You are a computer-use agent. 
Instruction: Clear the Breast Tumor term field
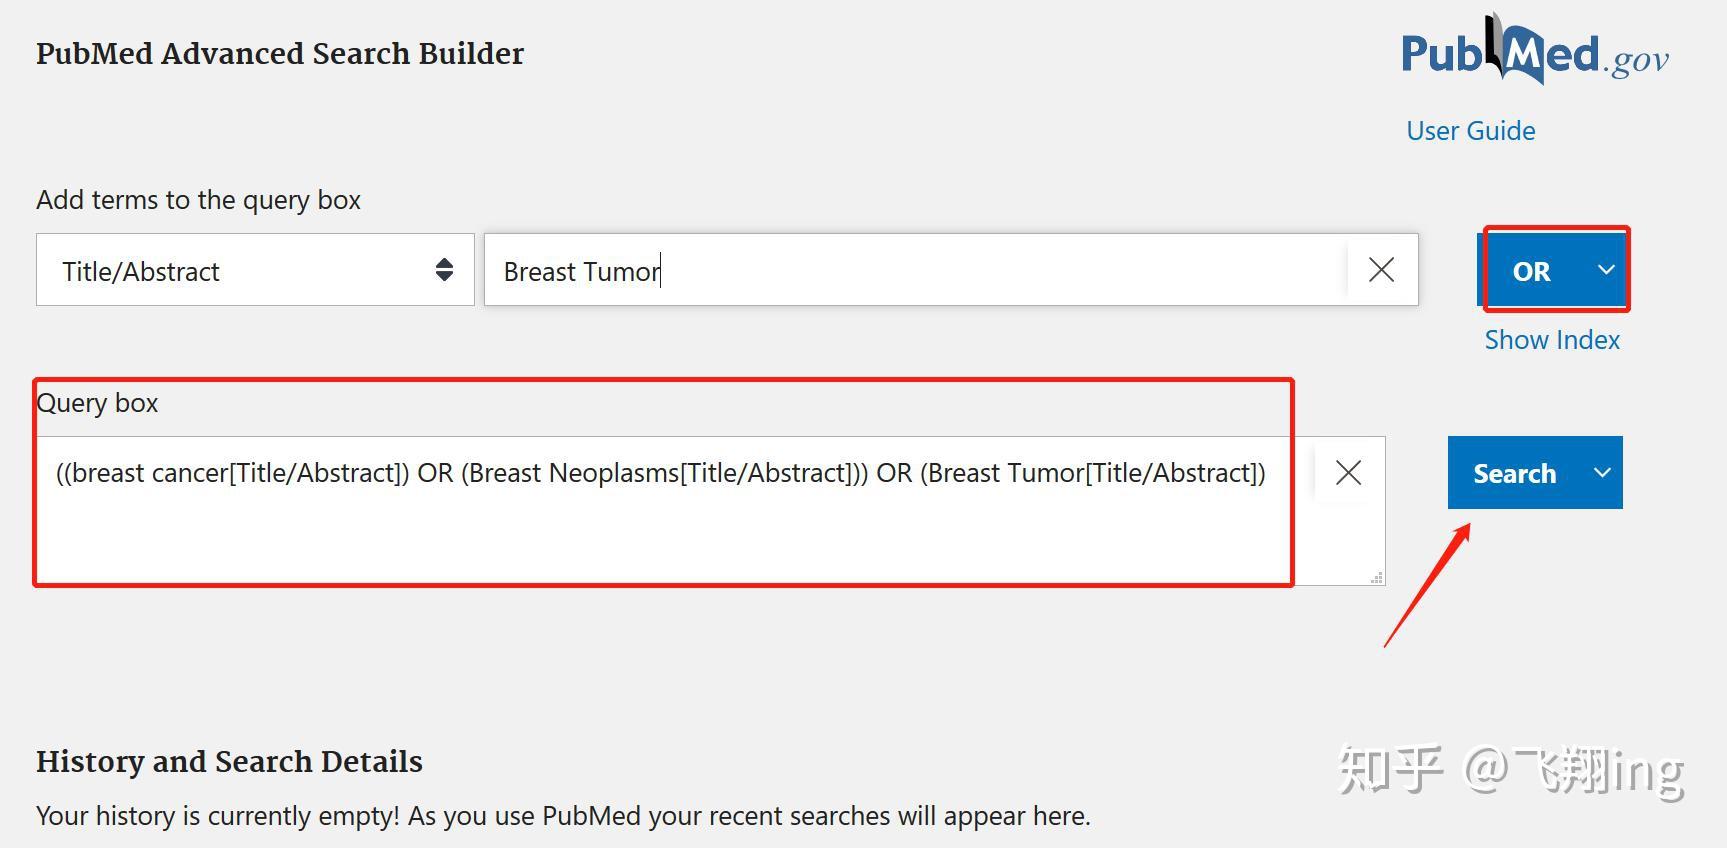pos(1381,270)
